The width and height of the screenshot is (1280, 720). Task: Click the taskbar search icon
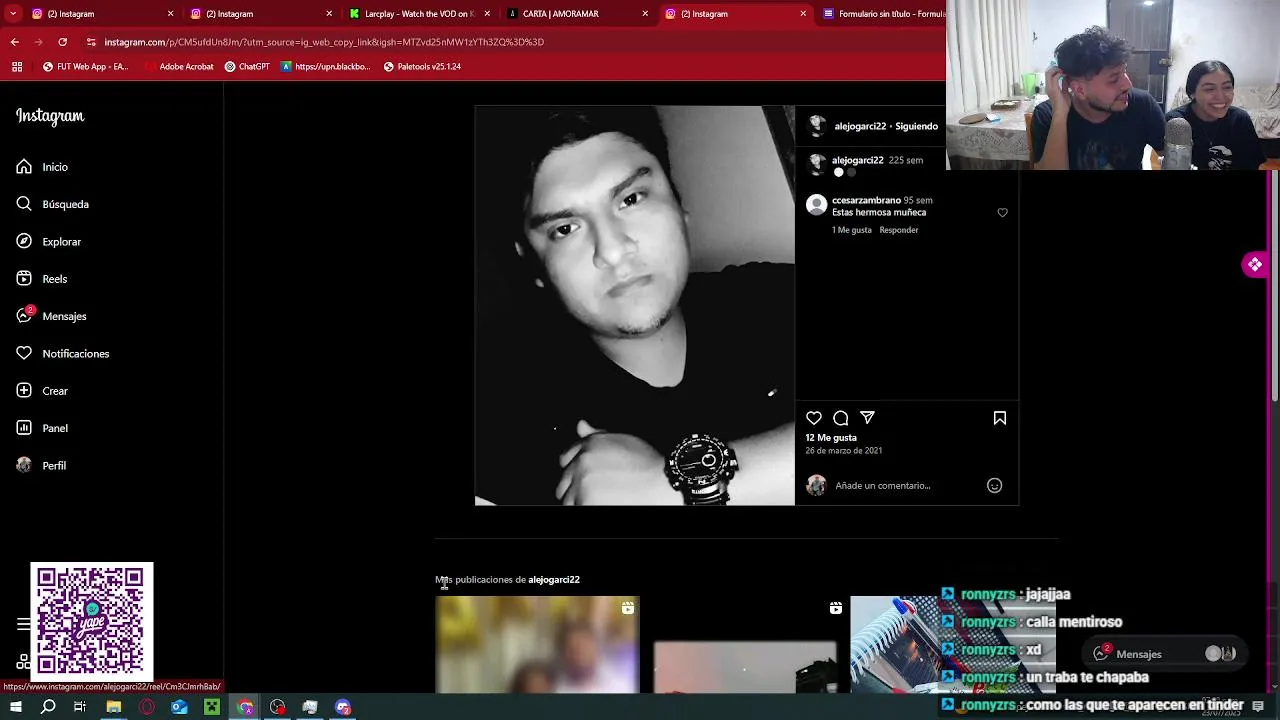coord(48,707)
